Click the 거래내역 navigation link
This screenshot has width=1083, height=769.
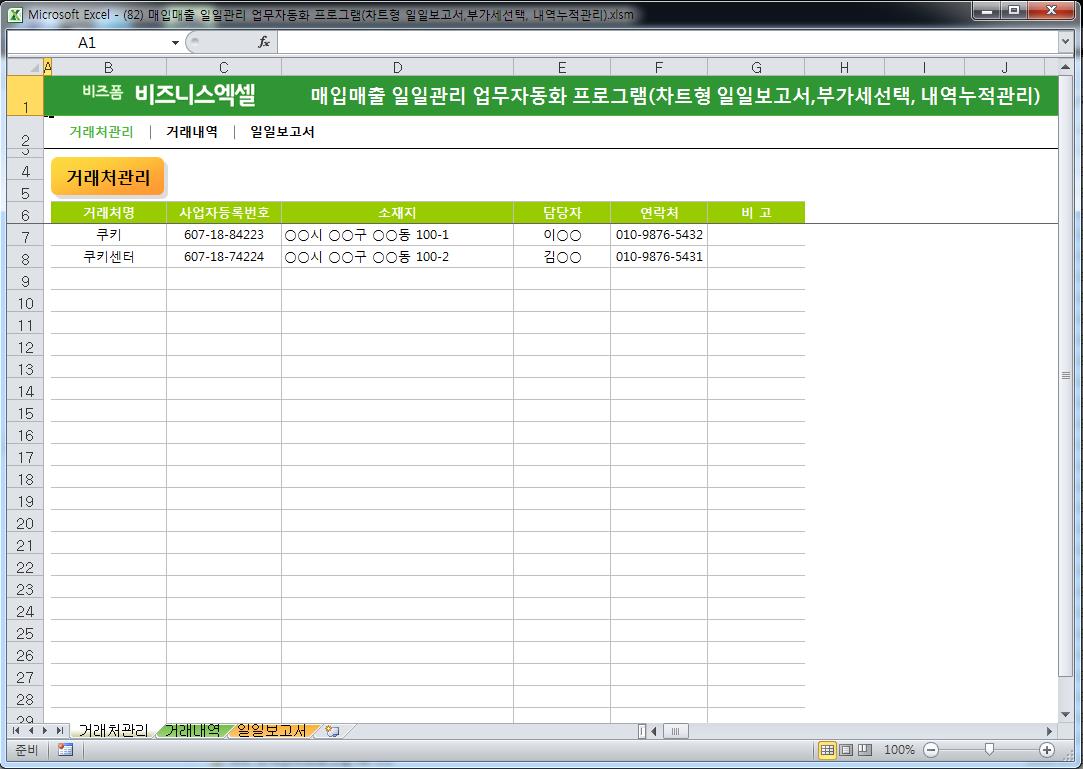coord(191,132)
